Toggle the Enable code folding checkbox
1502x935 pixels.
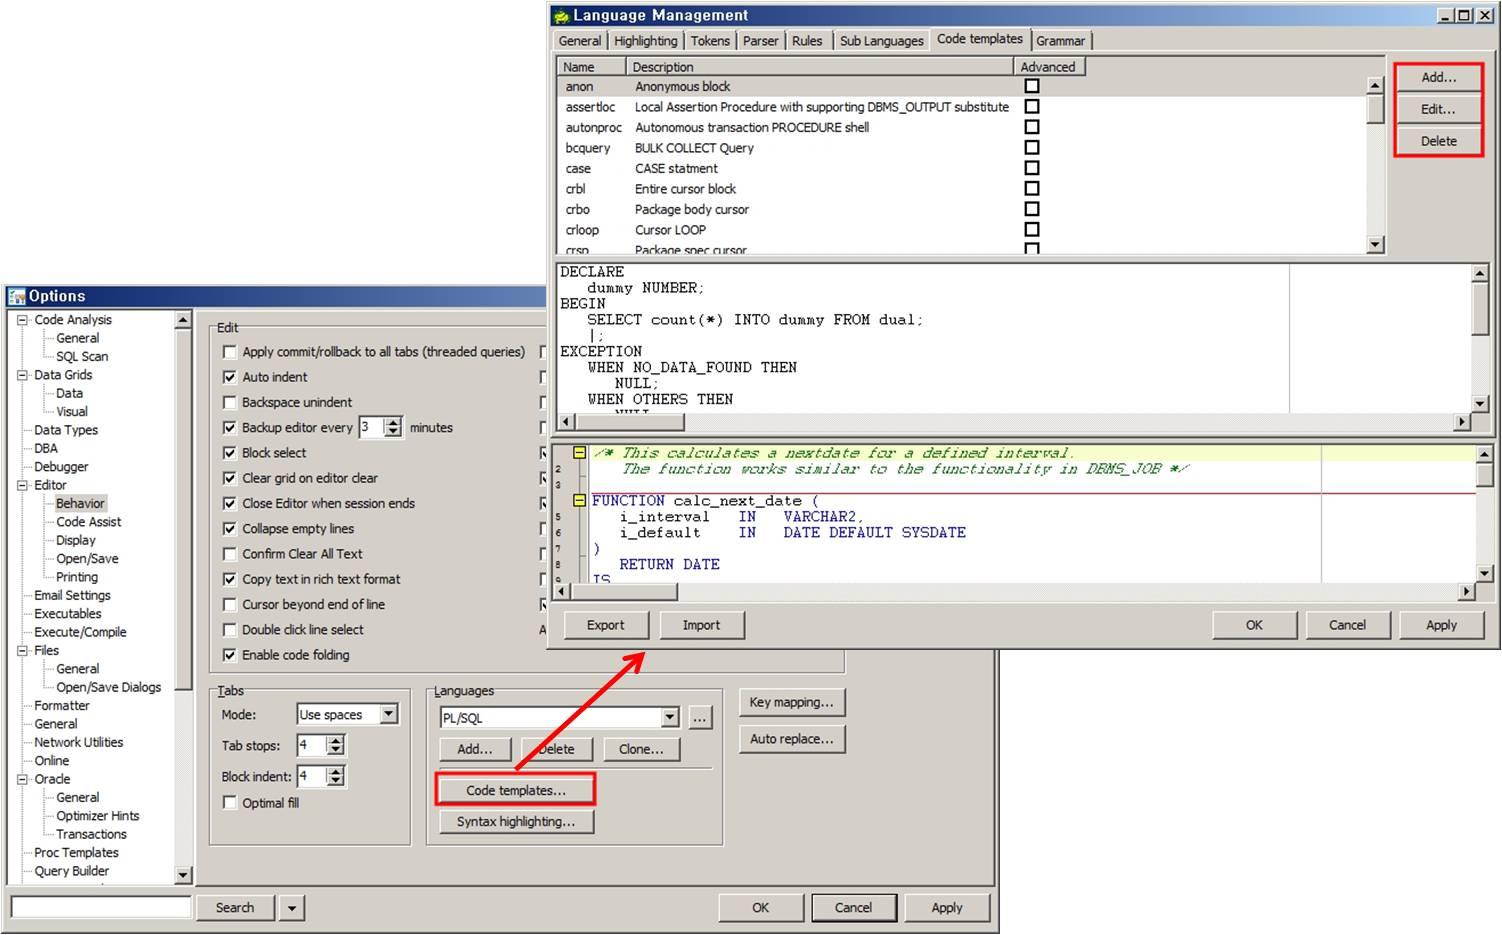[x=230, y=655]
